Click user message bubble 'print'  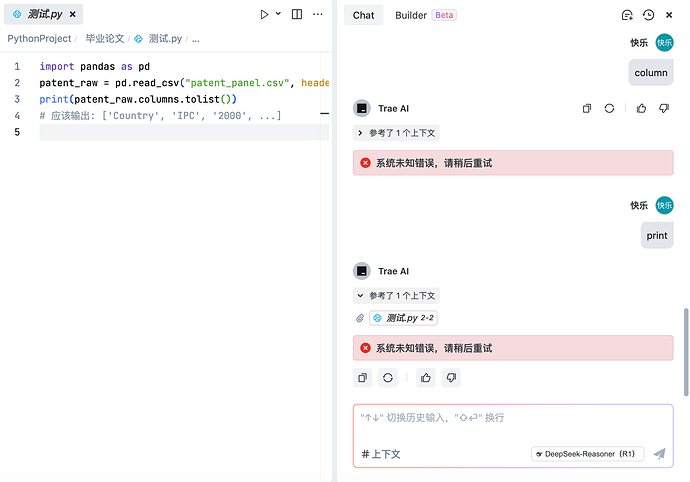[x=657, y=235]
